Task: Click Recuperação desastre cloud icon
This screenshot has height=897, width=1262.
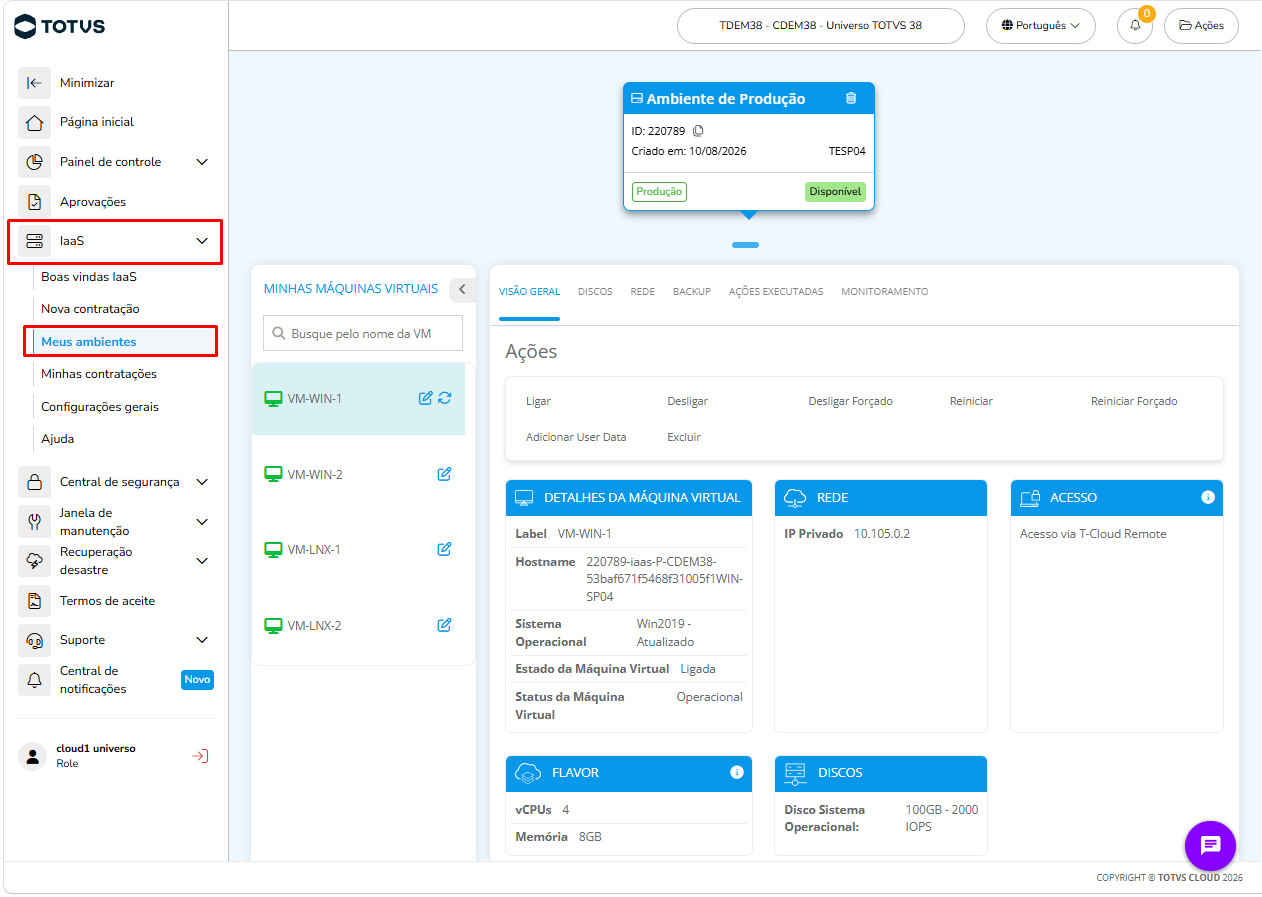Action: (x=34, y=561)
